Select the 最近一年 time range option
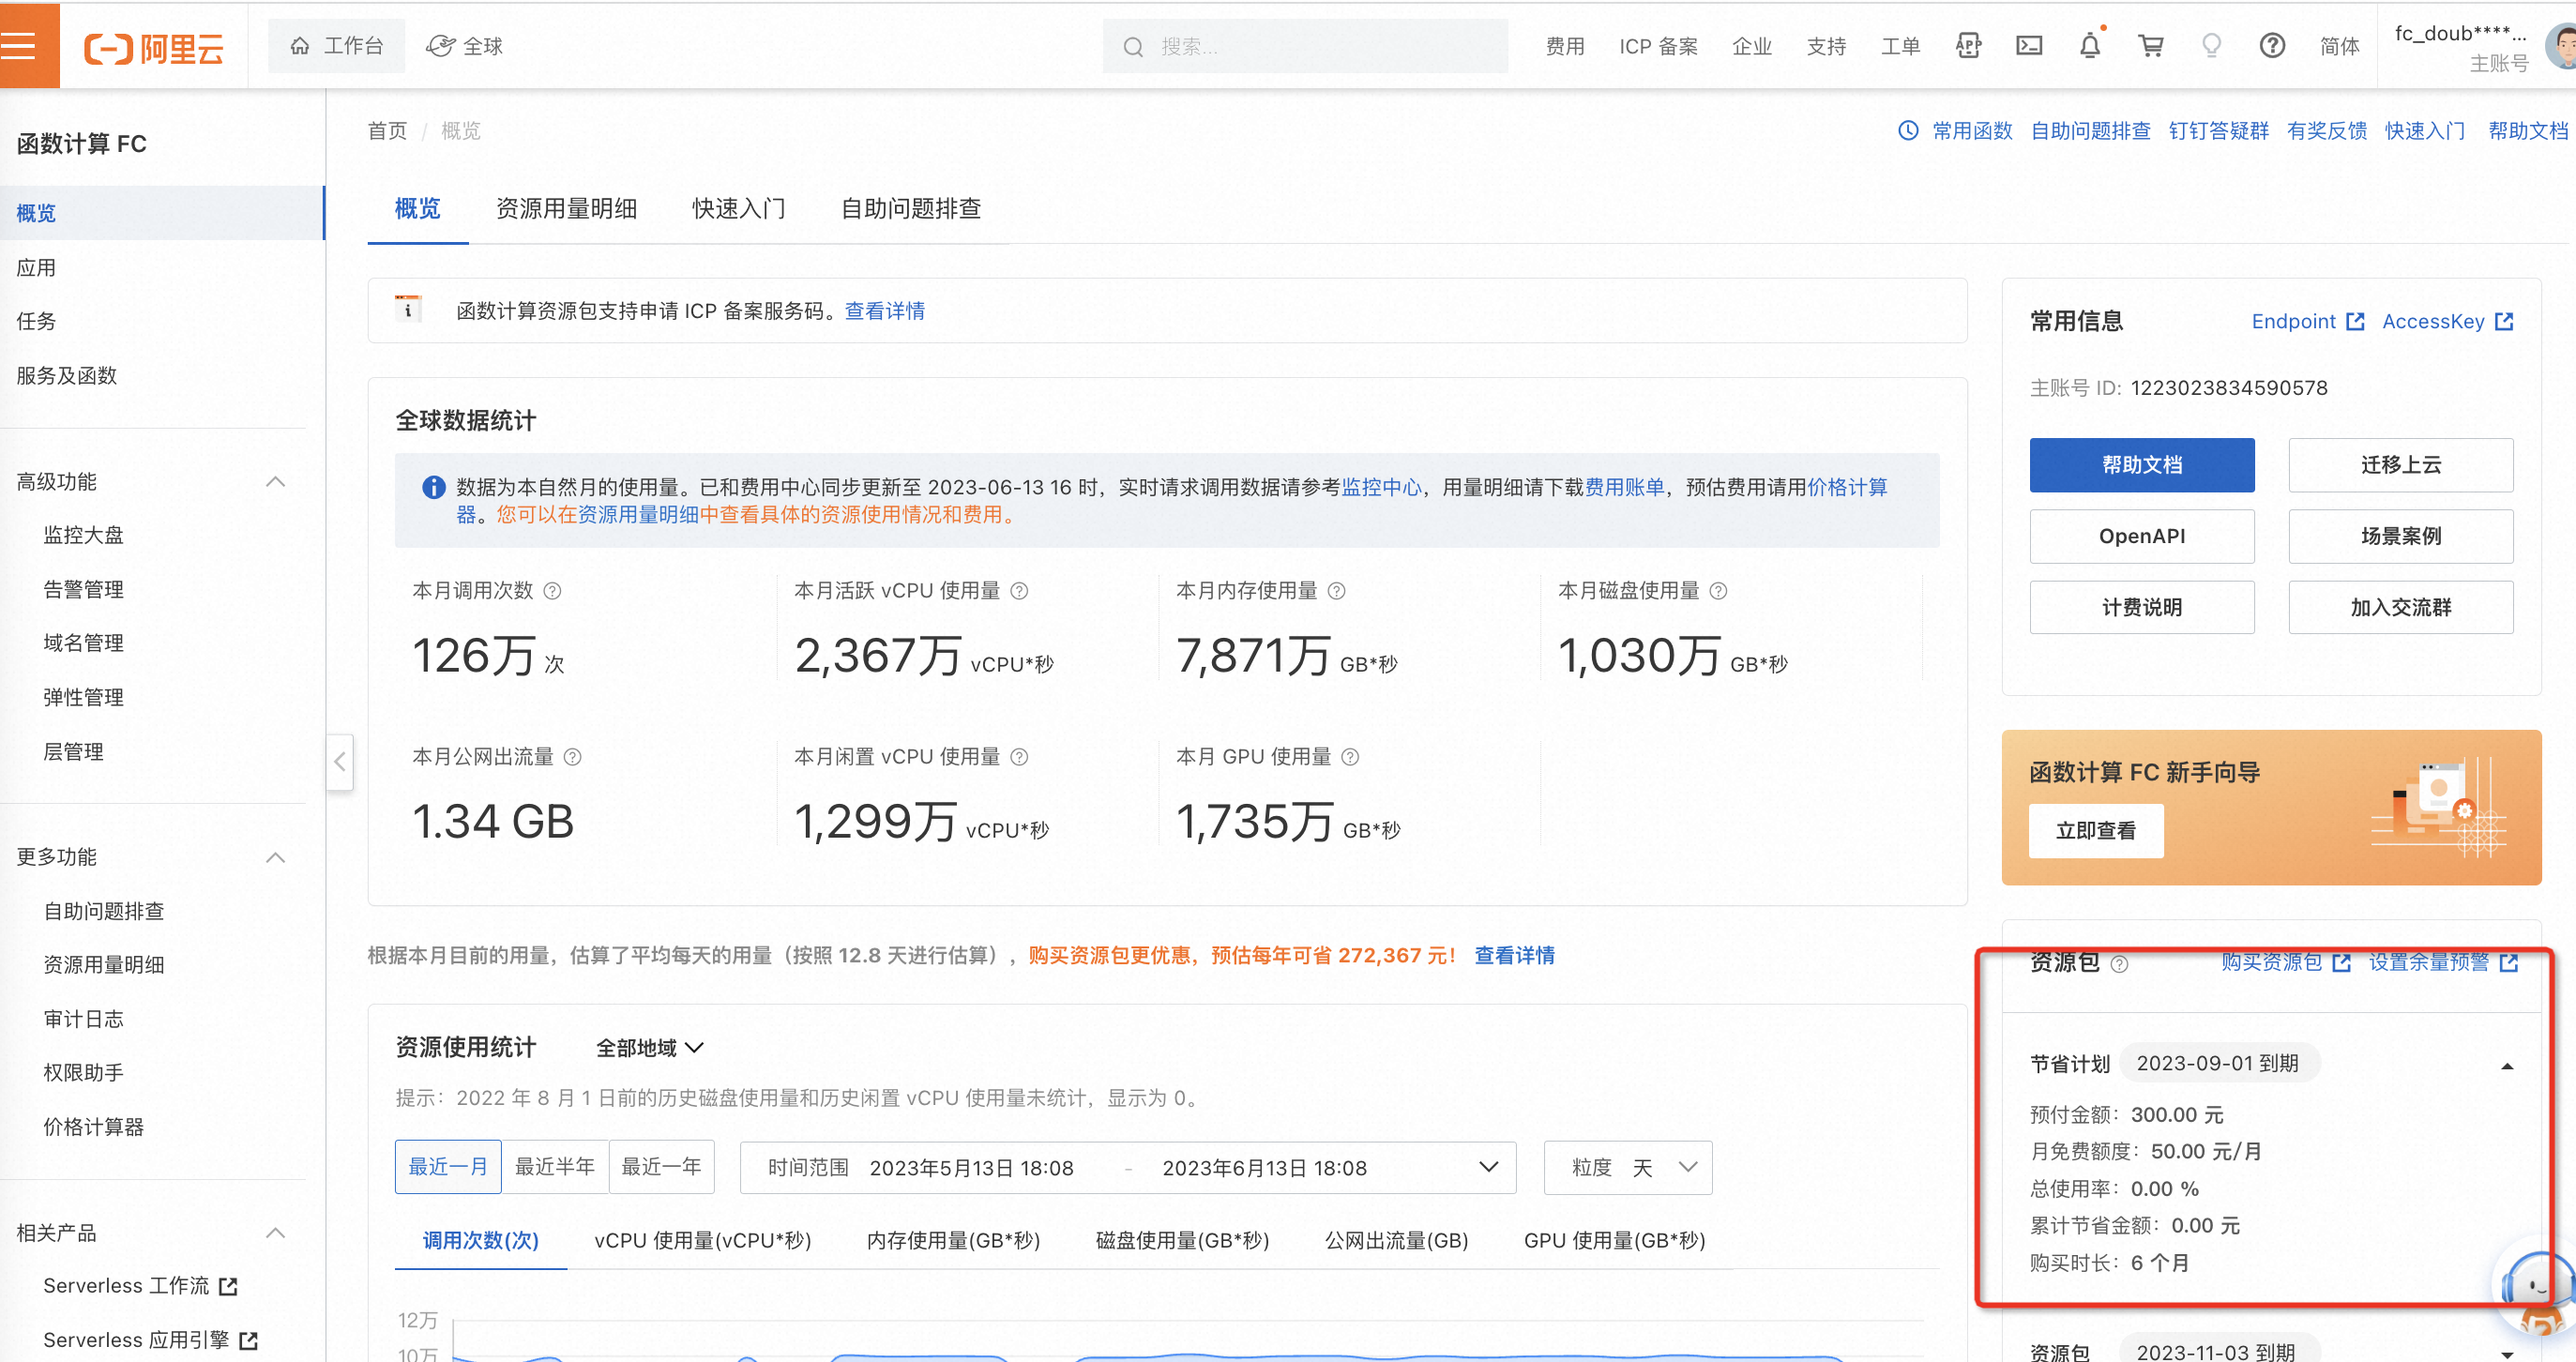This screenshot has width=2576, height=1362. coord(661,1166)
